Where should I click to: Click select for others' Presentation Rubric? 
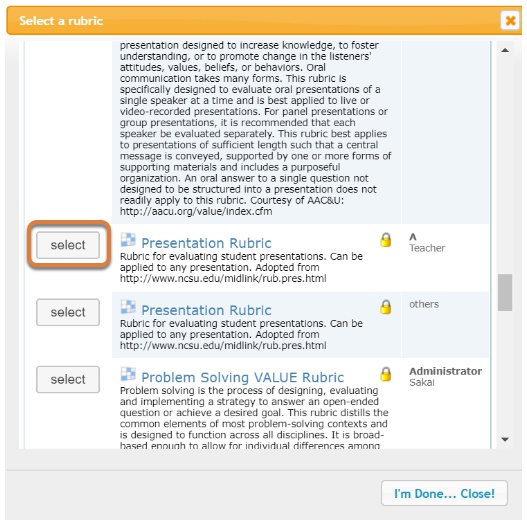(x=68, y=312)
